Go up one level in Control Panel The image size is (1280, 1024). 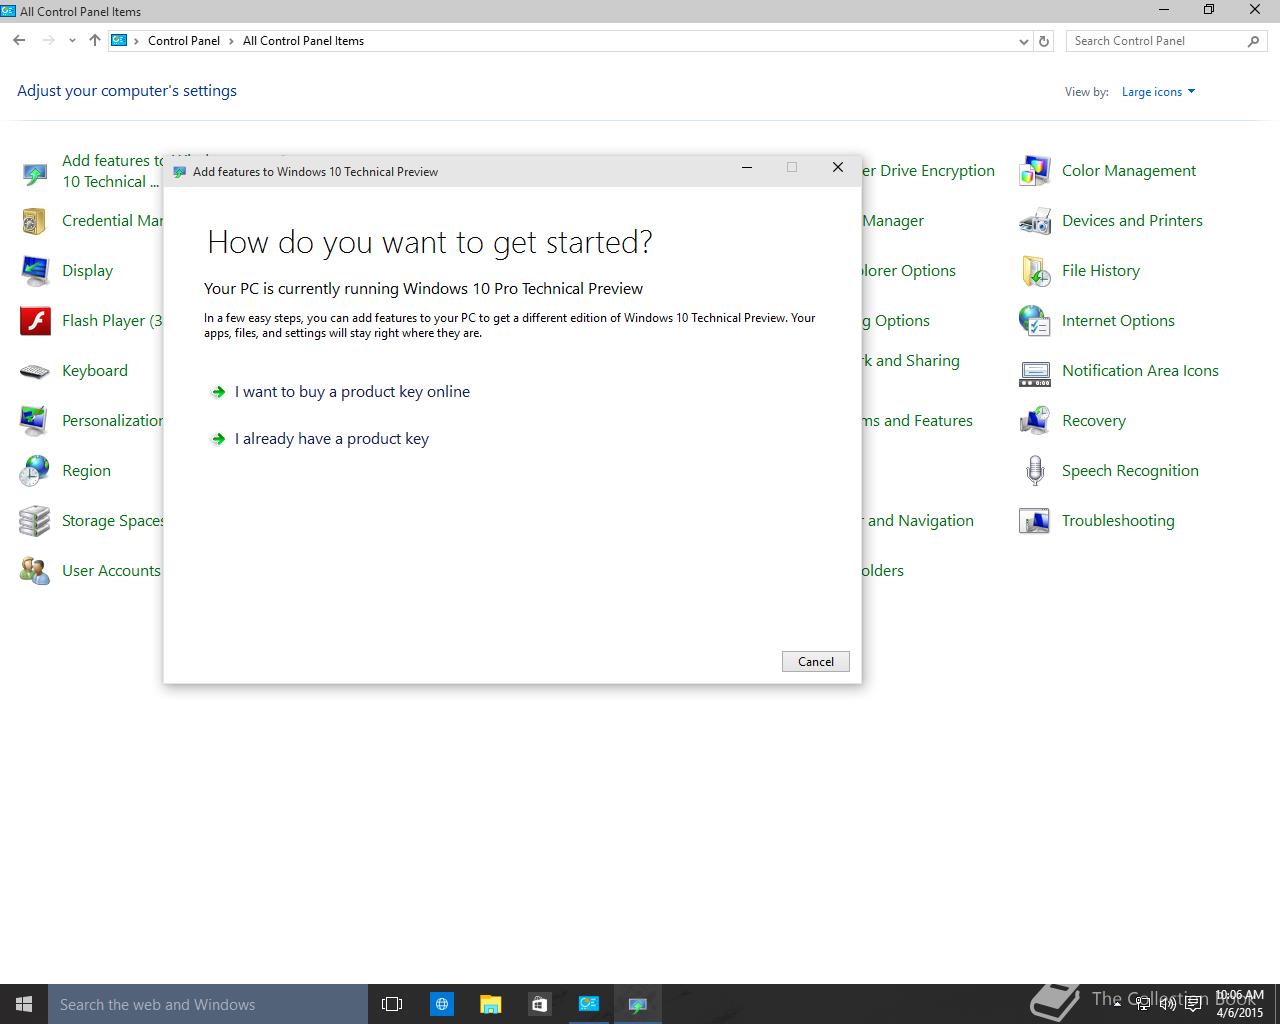click(x=95, y=41)
